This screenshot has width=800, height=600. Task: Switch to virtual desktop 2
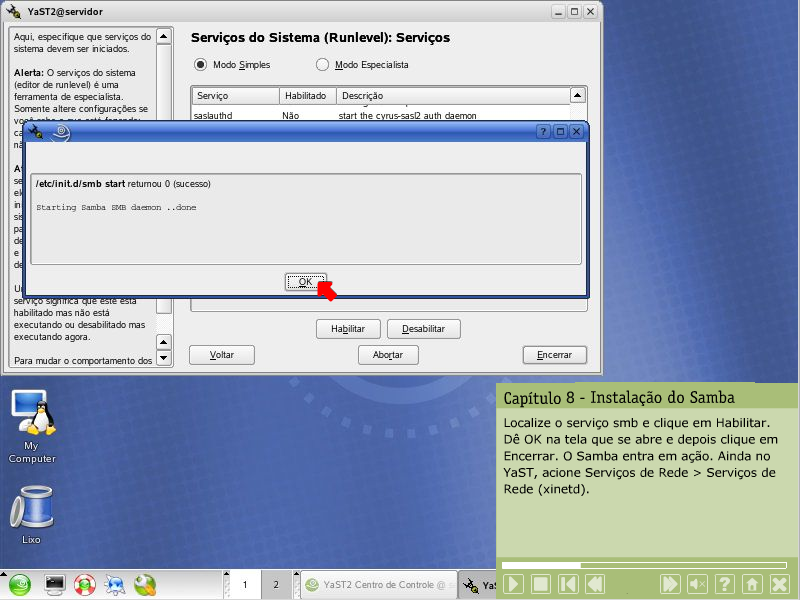(275, 584)
